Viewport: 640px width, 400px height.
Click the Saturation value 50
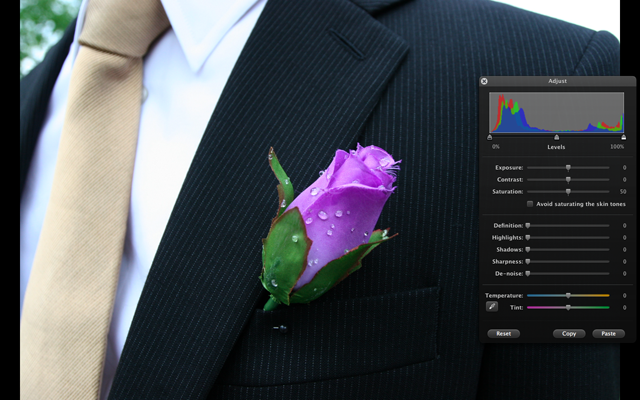click(x=623, y=191)
